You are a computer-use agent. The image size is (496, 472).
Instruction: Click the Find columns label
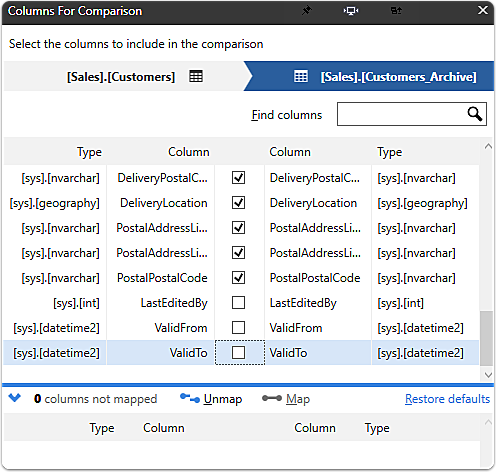coord(287,115)
